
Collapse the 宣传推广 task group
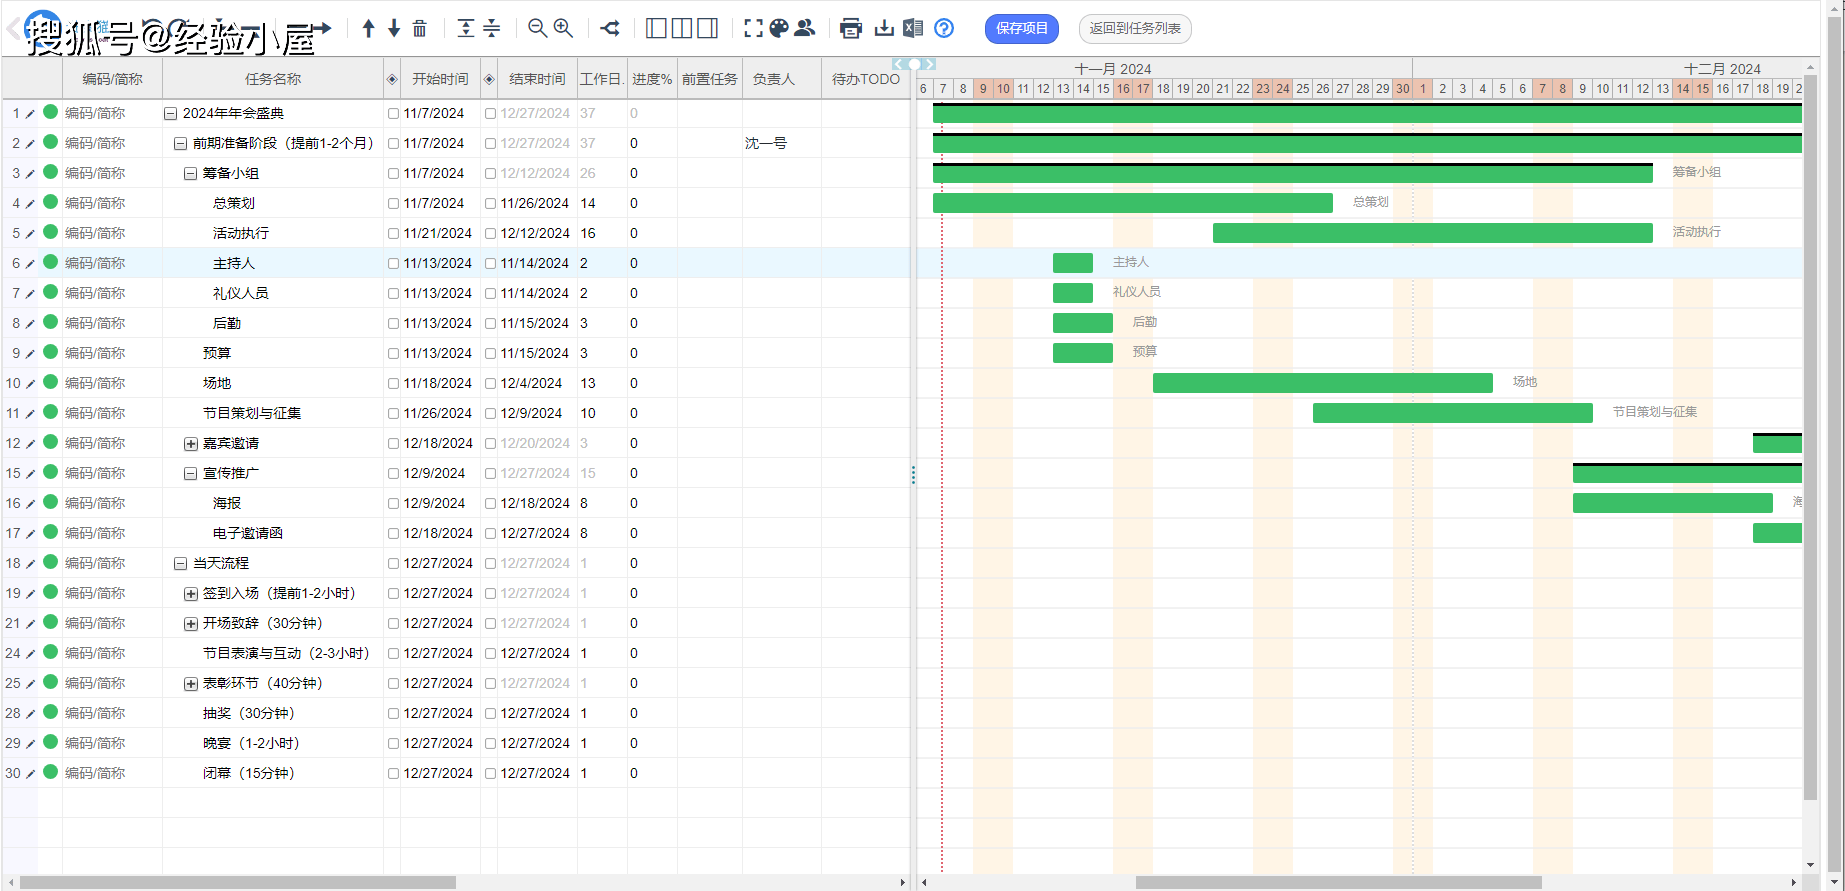190,474
